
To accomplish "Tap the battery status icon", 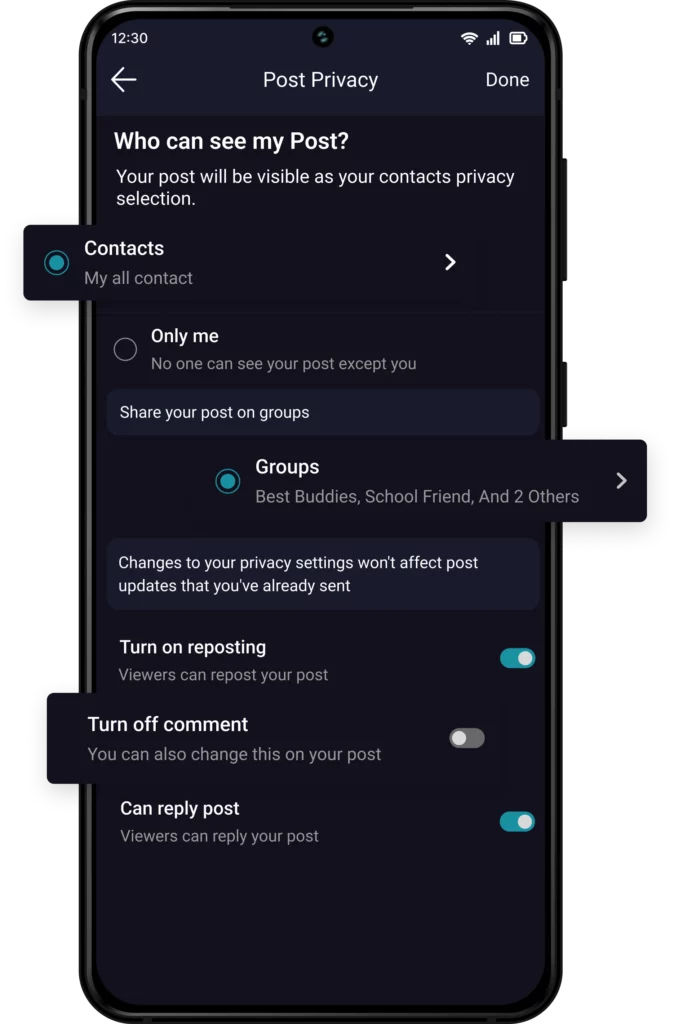I will click(518, 38).
